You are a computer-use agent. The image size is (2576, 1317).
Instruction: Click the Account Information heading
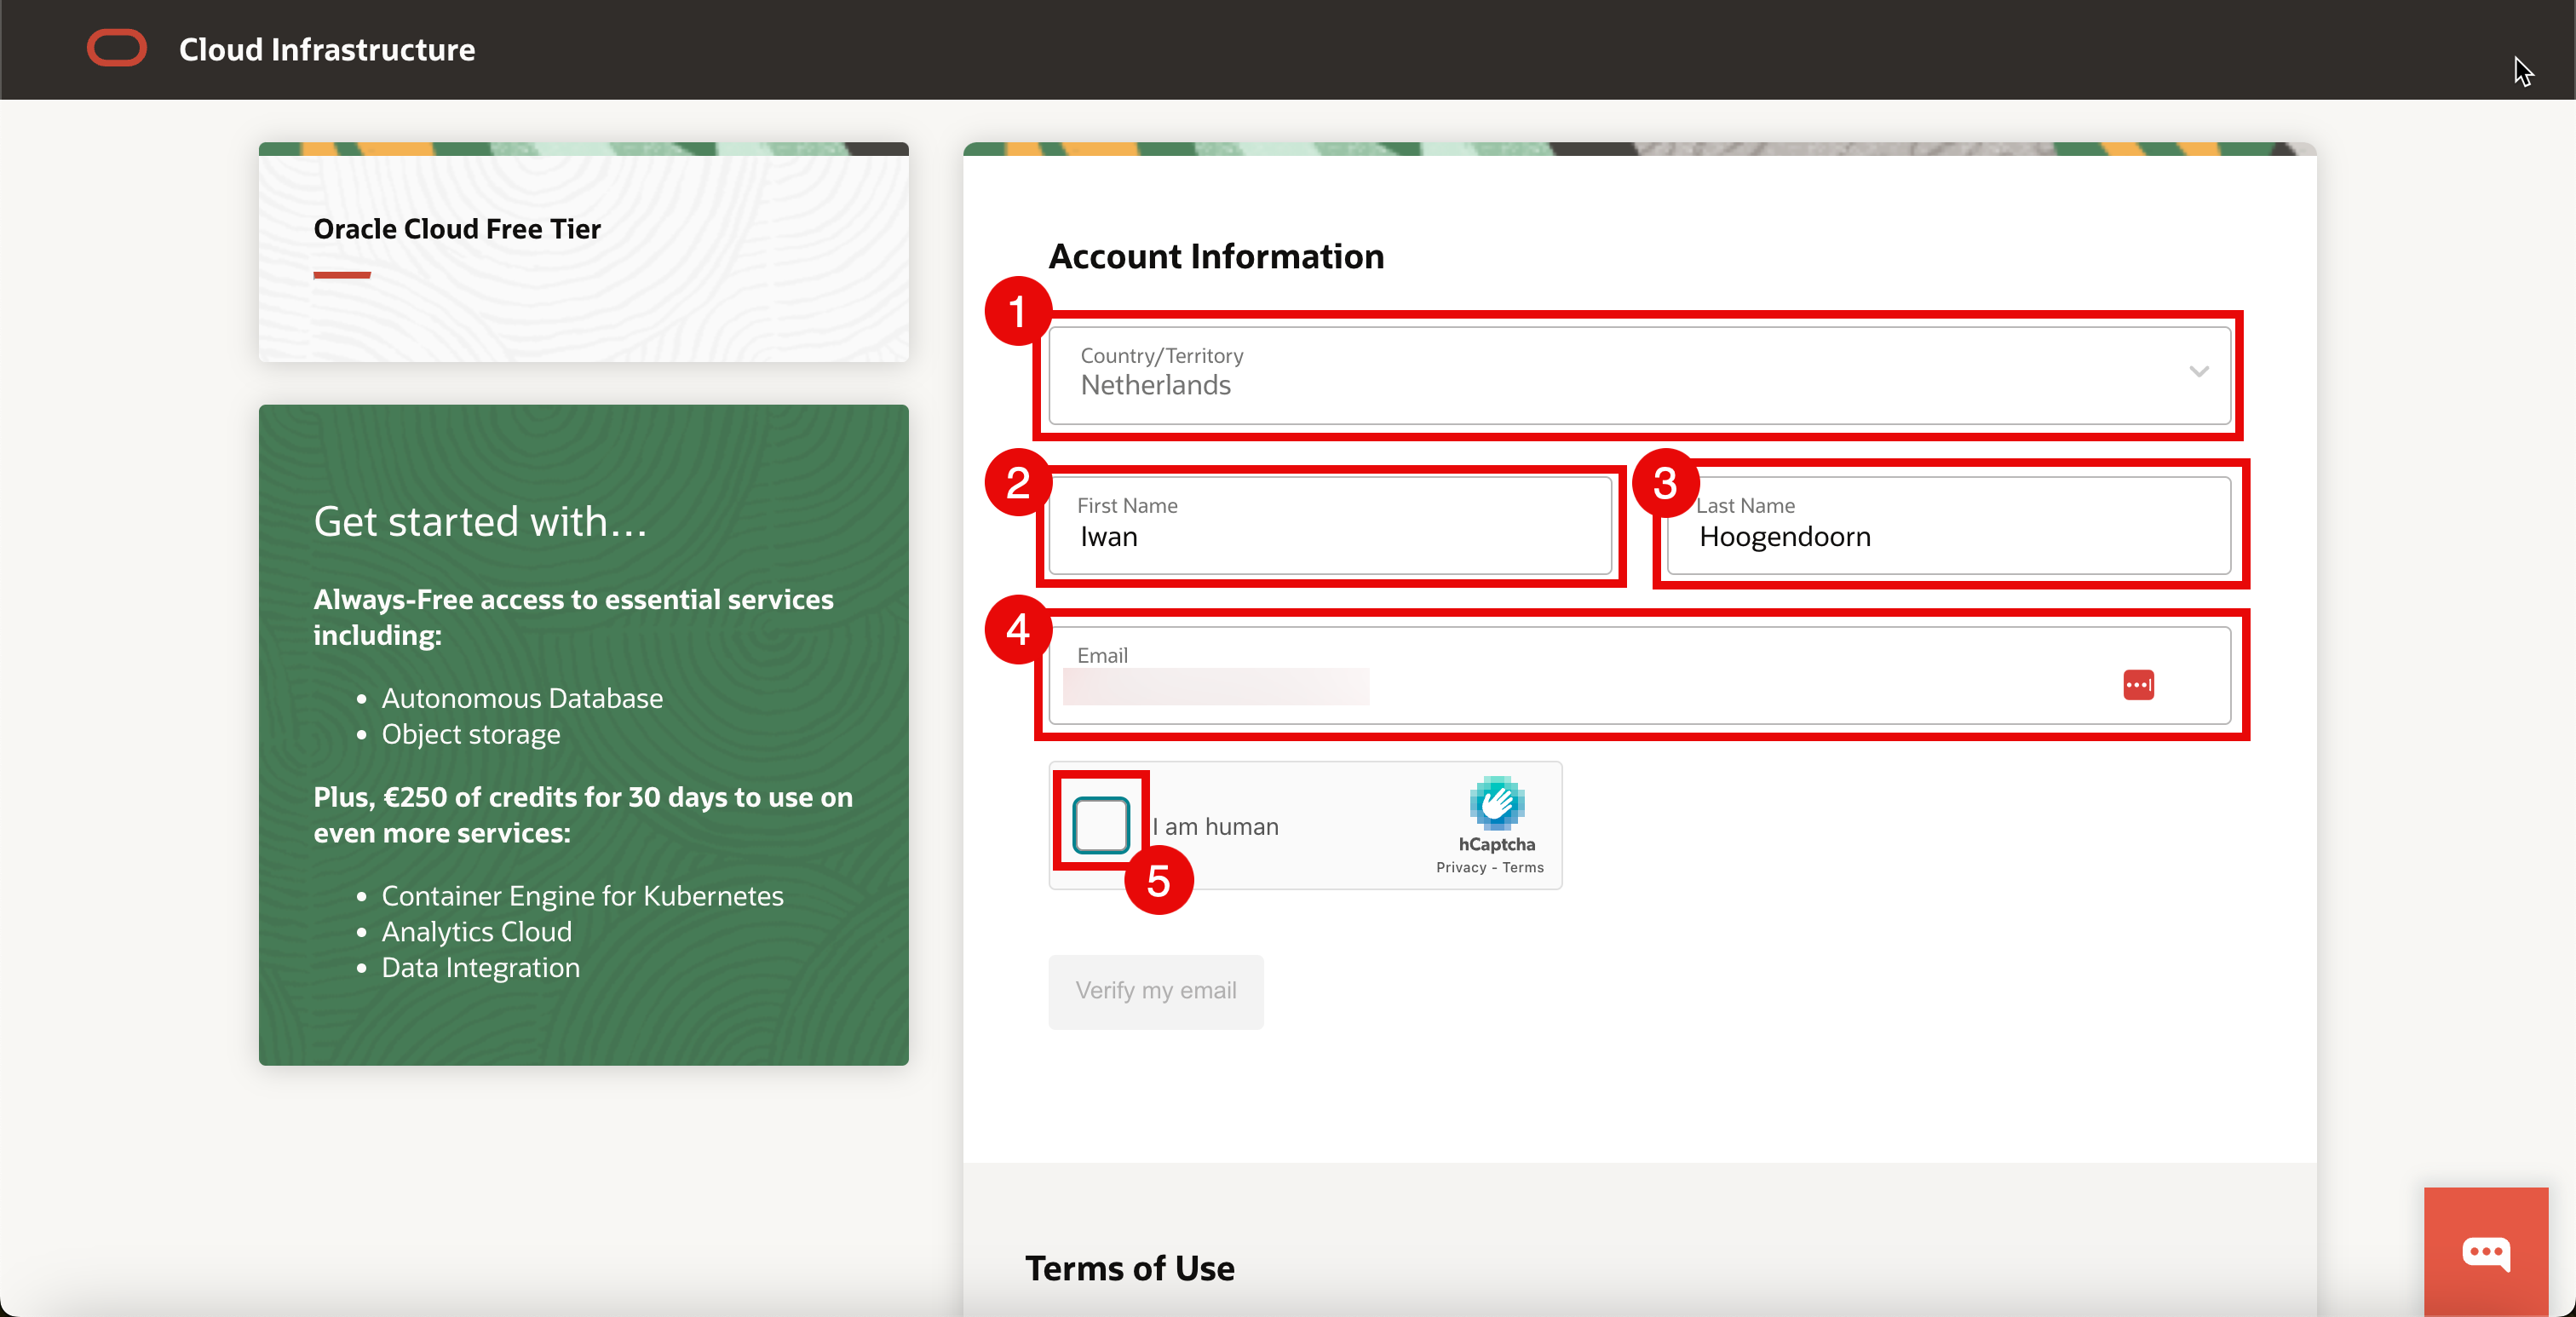[1216, 257]
